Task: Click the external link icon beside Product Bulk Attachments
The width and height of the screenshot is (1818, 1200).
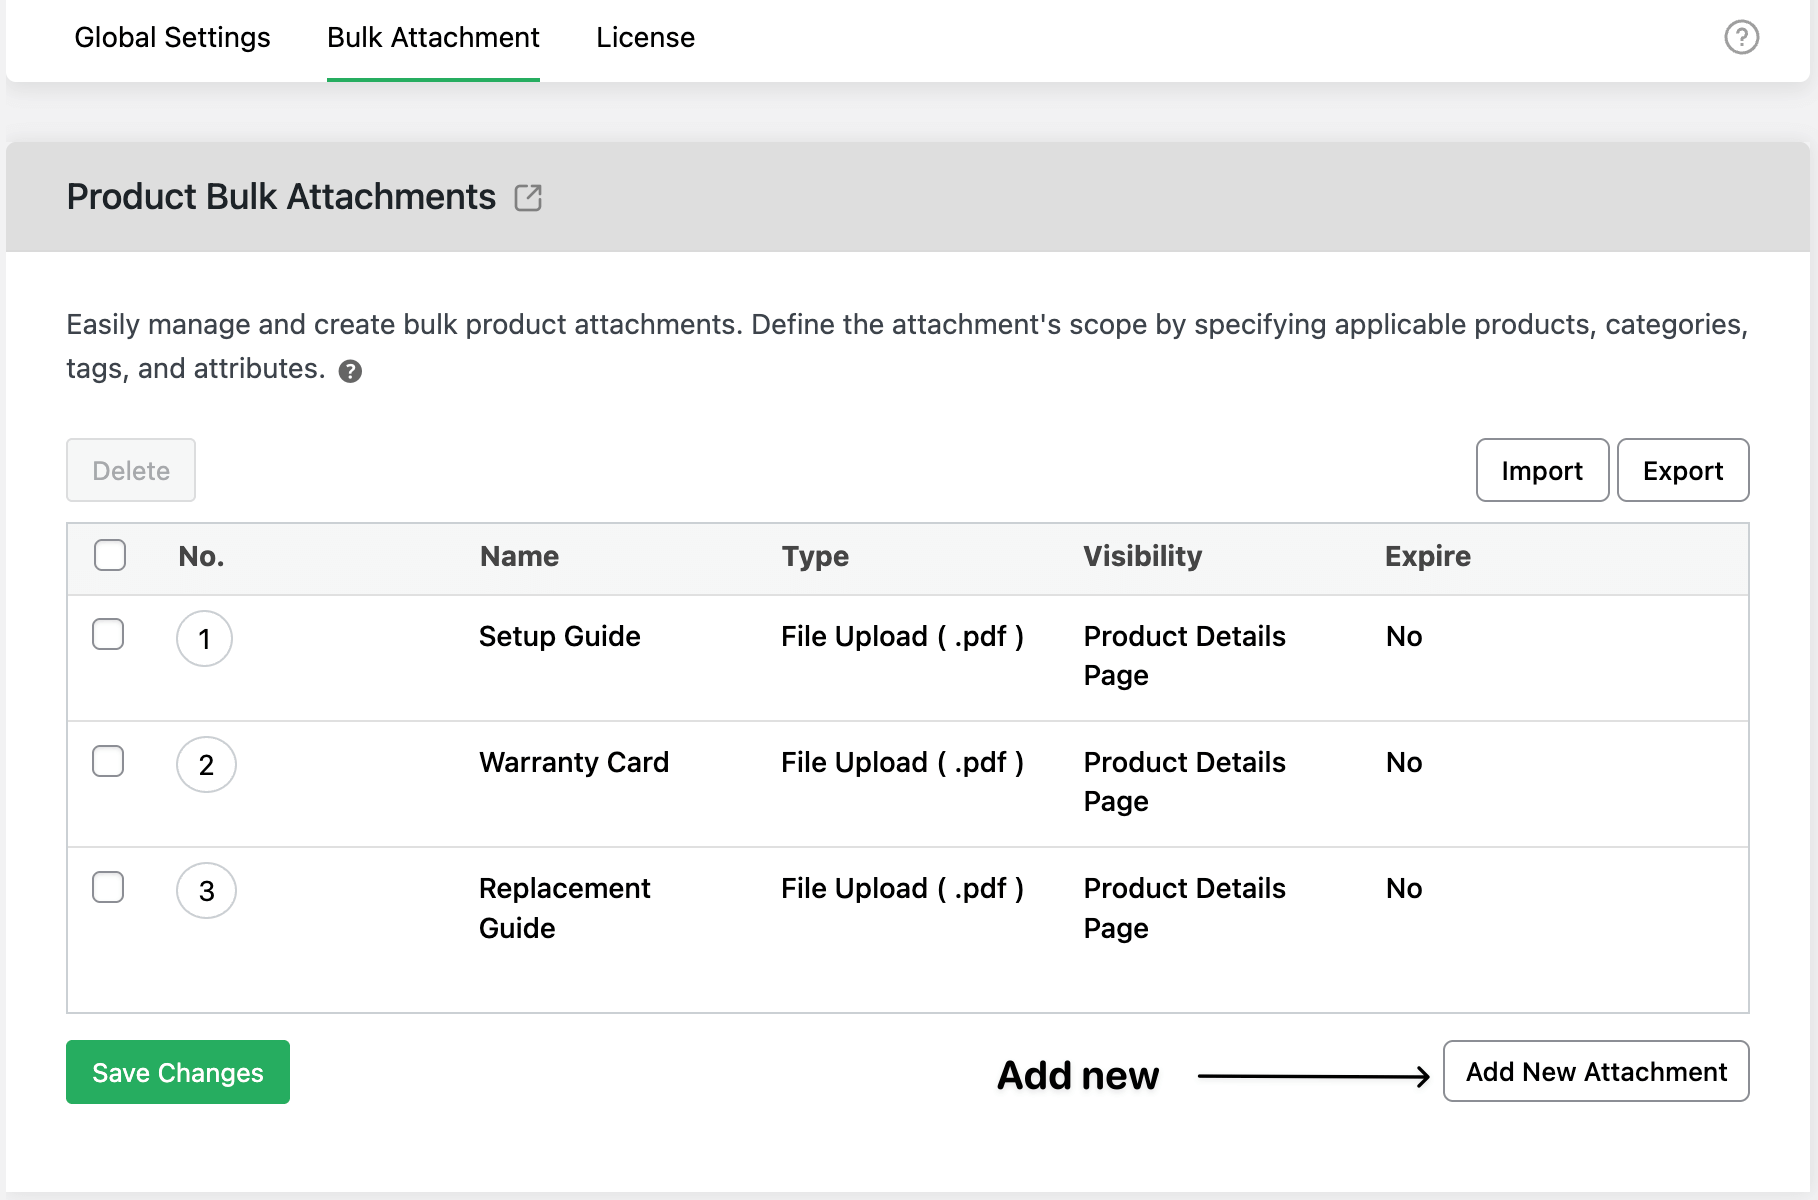Action: click(x=529, y=197)
